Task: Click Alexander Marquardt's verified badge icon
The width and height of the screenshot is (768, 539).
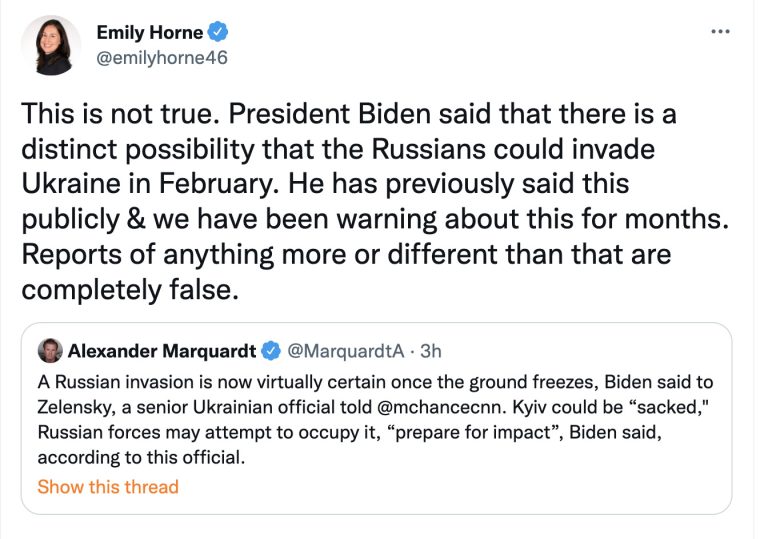Action: tap(270, 351)
